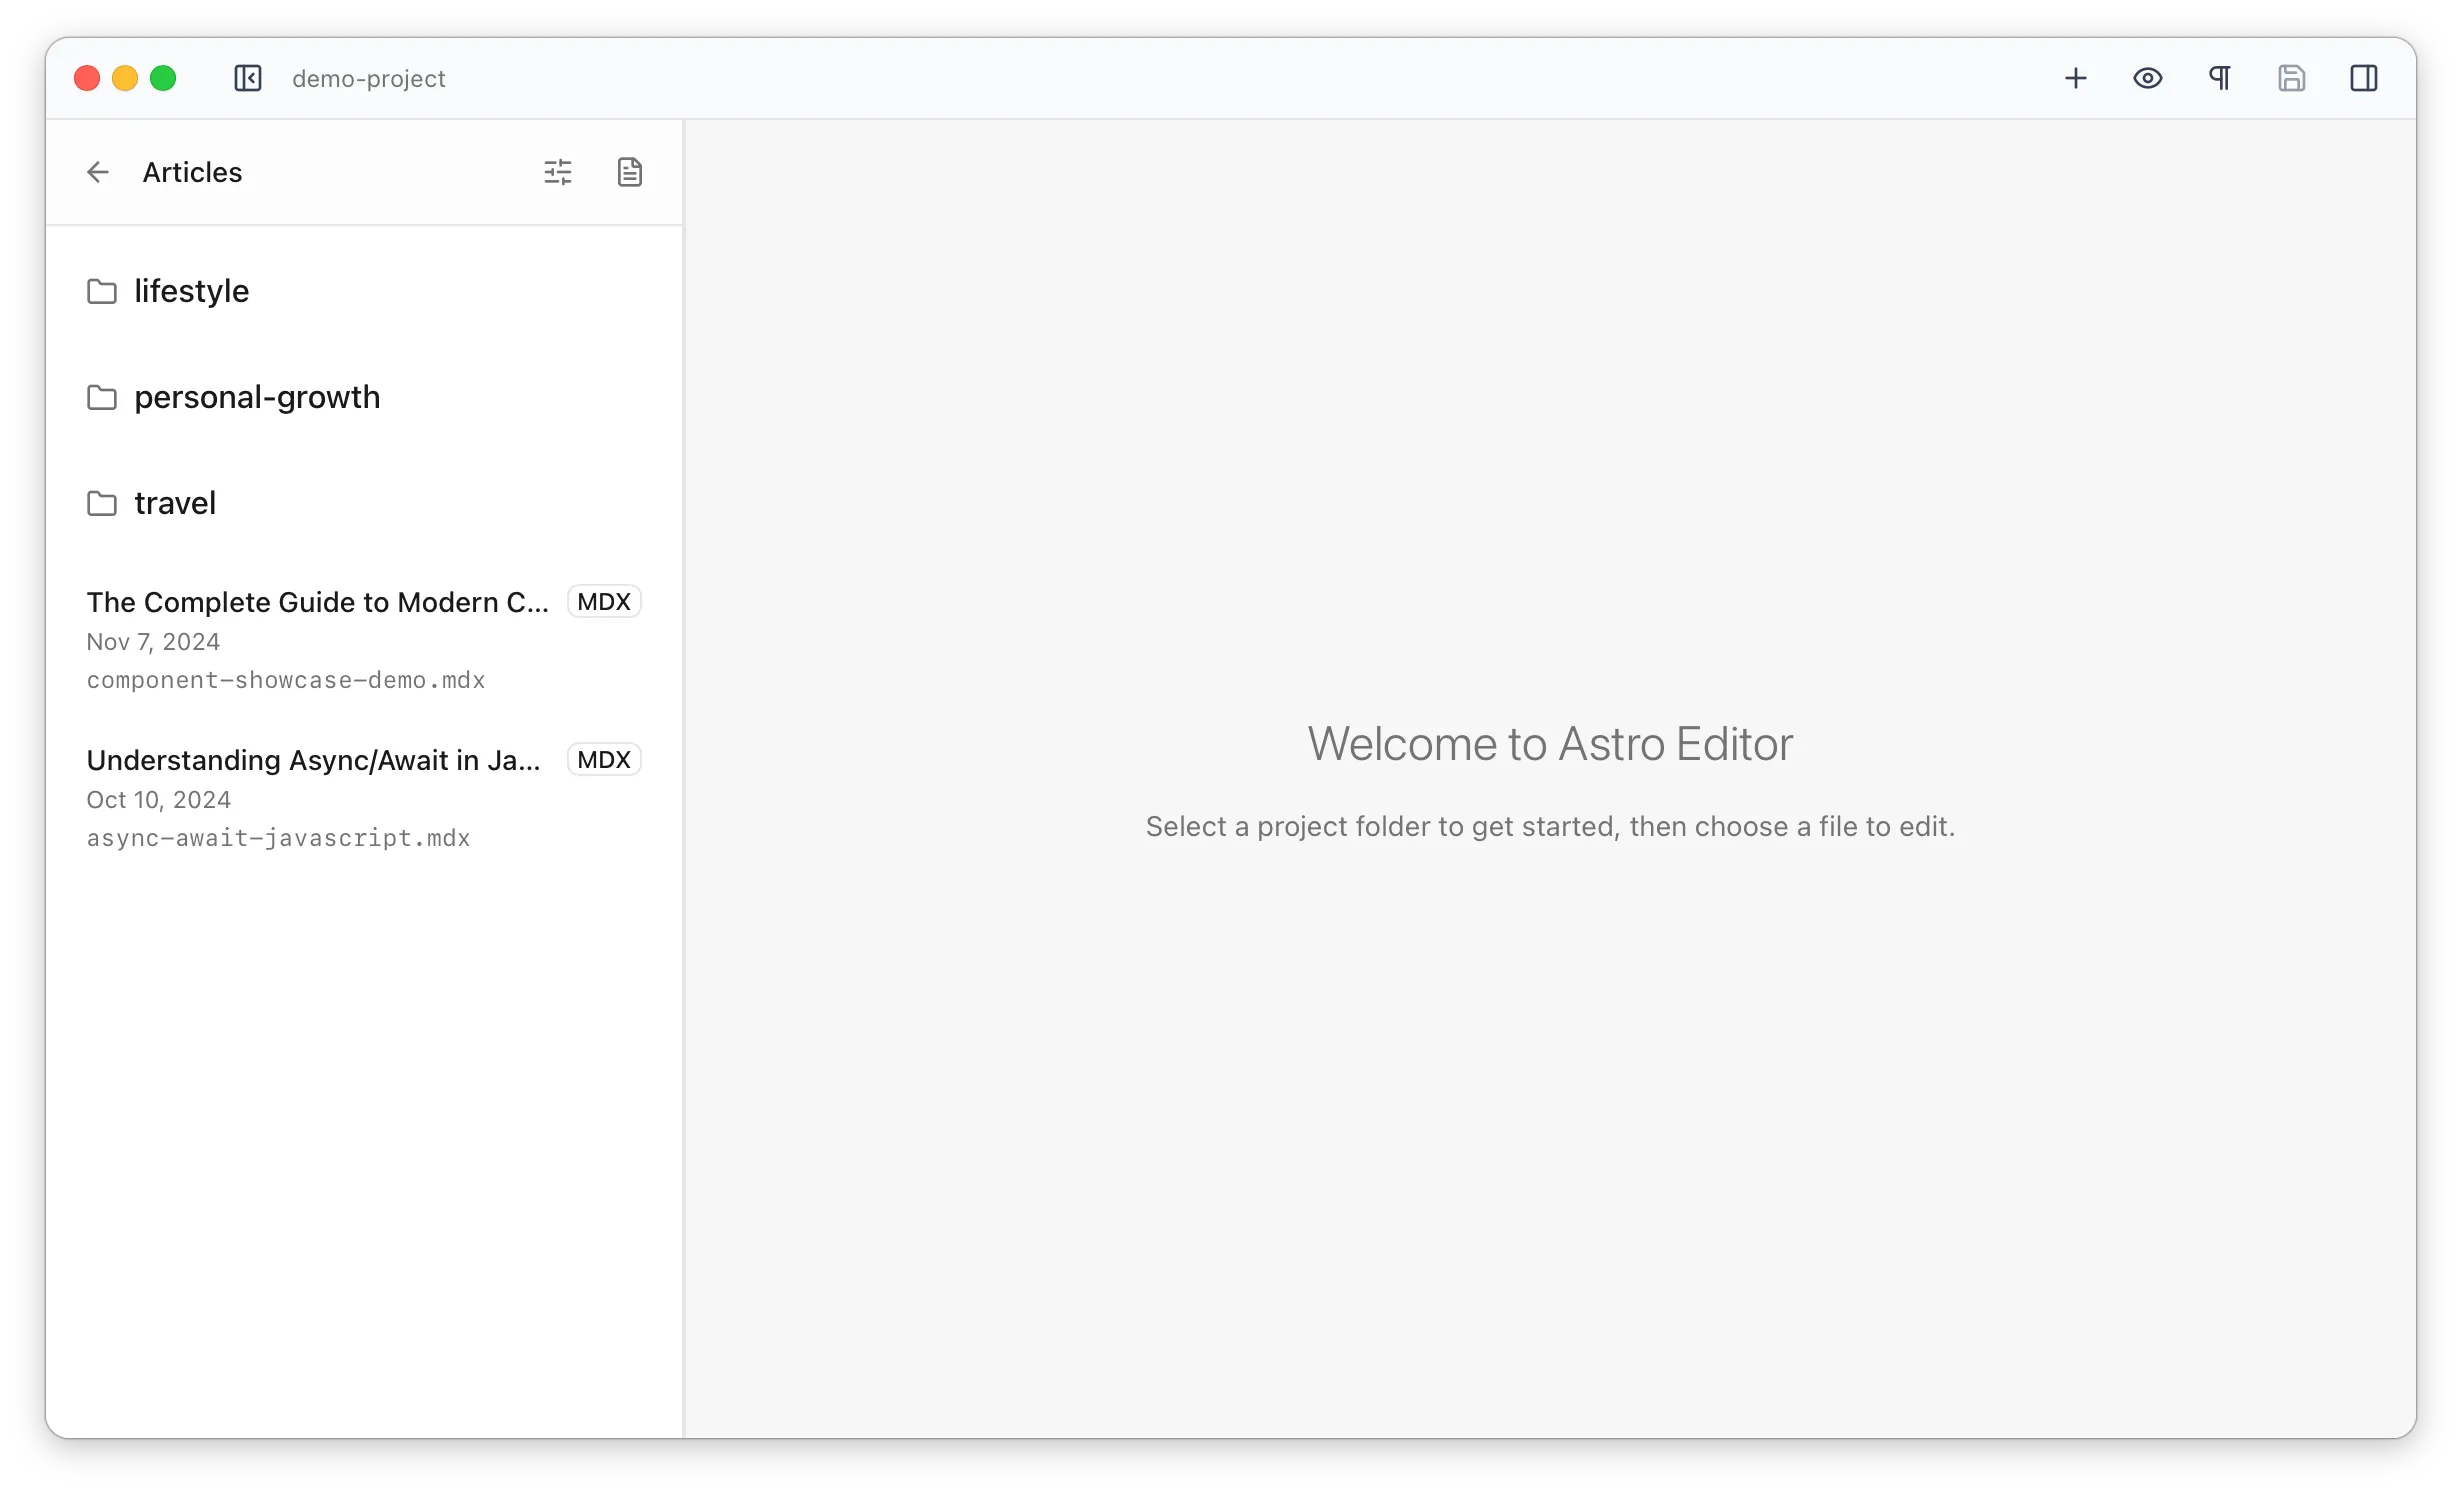Collapse the left sidebar panel
Screen dimensions: 2462x1492
coord(248,78)
